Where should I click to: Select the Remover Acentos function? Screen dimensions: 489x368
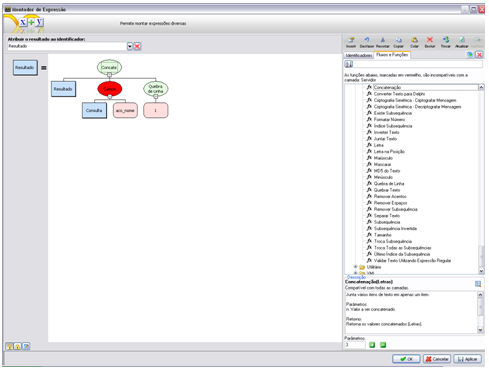[390, 196]
